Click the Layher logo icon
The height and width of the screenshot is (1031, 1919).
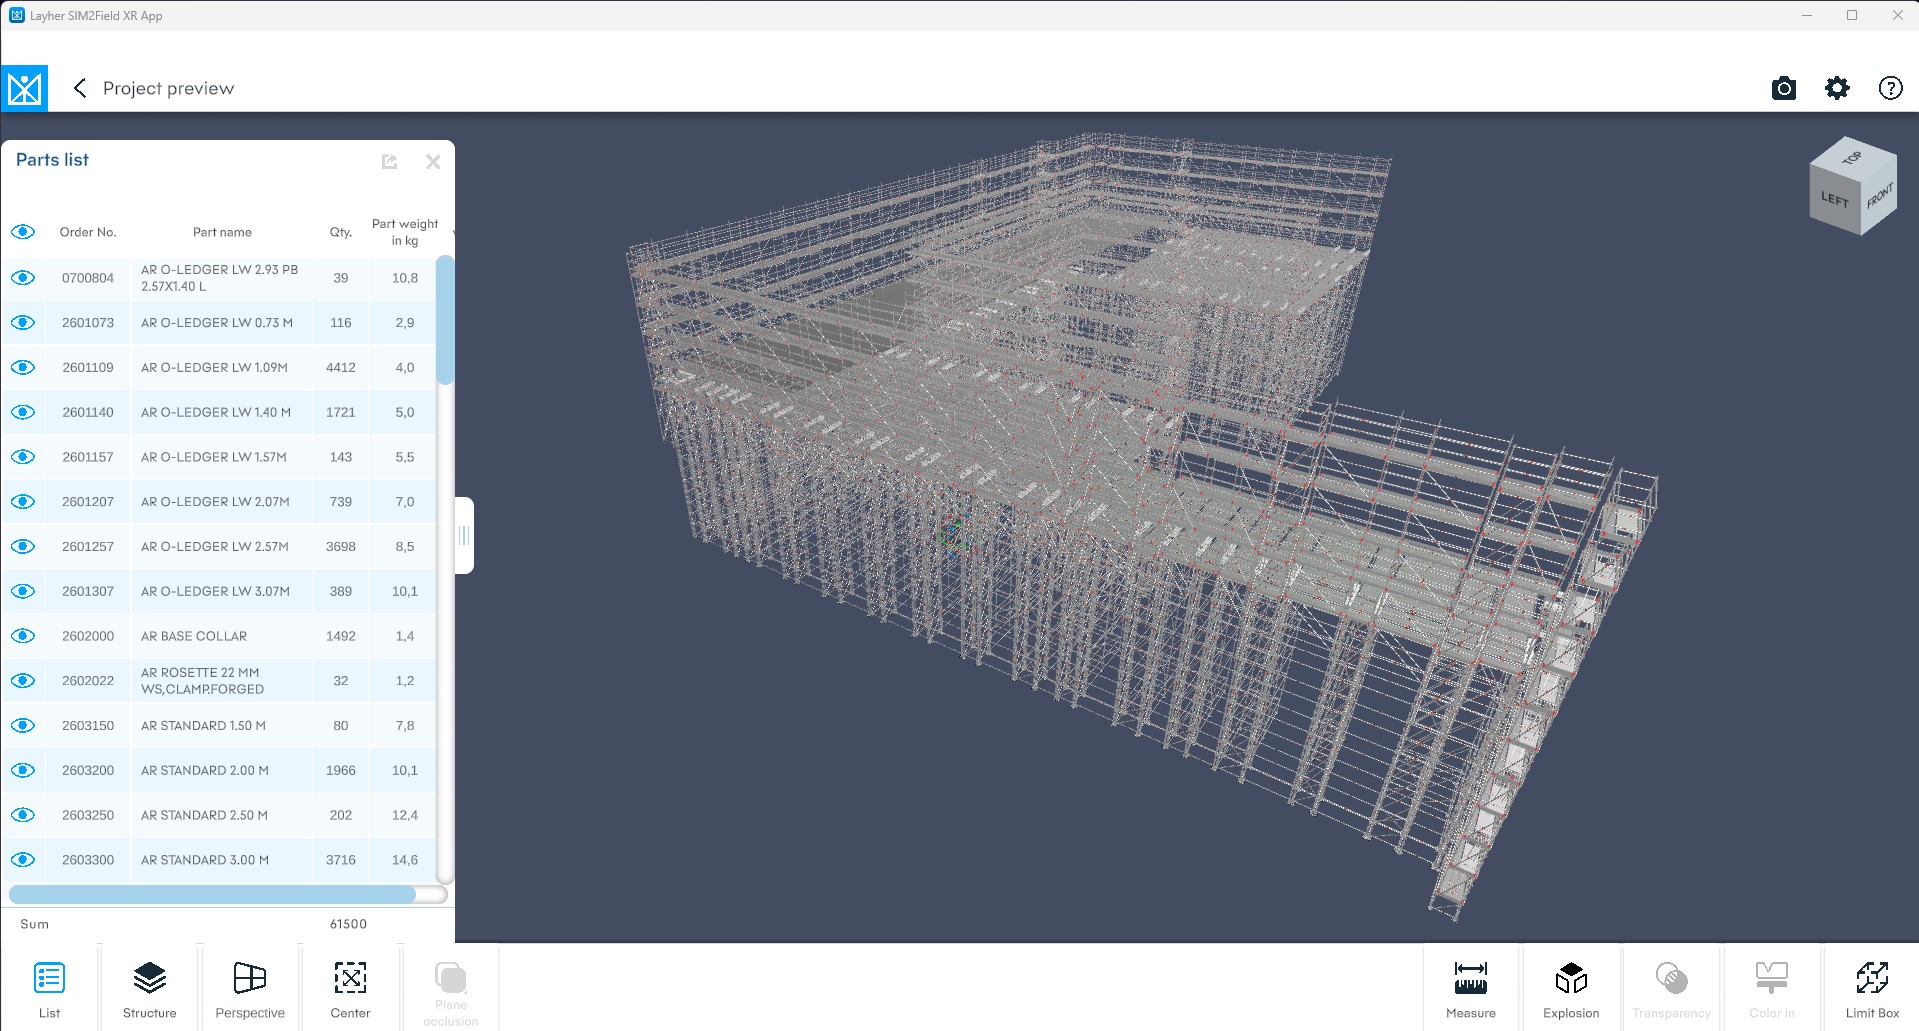[24, 88]
